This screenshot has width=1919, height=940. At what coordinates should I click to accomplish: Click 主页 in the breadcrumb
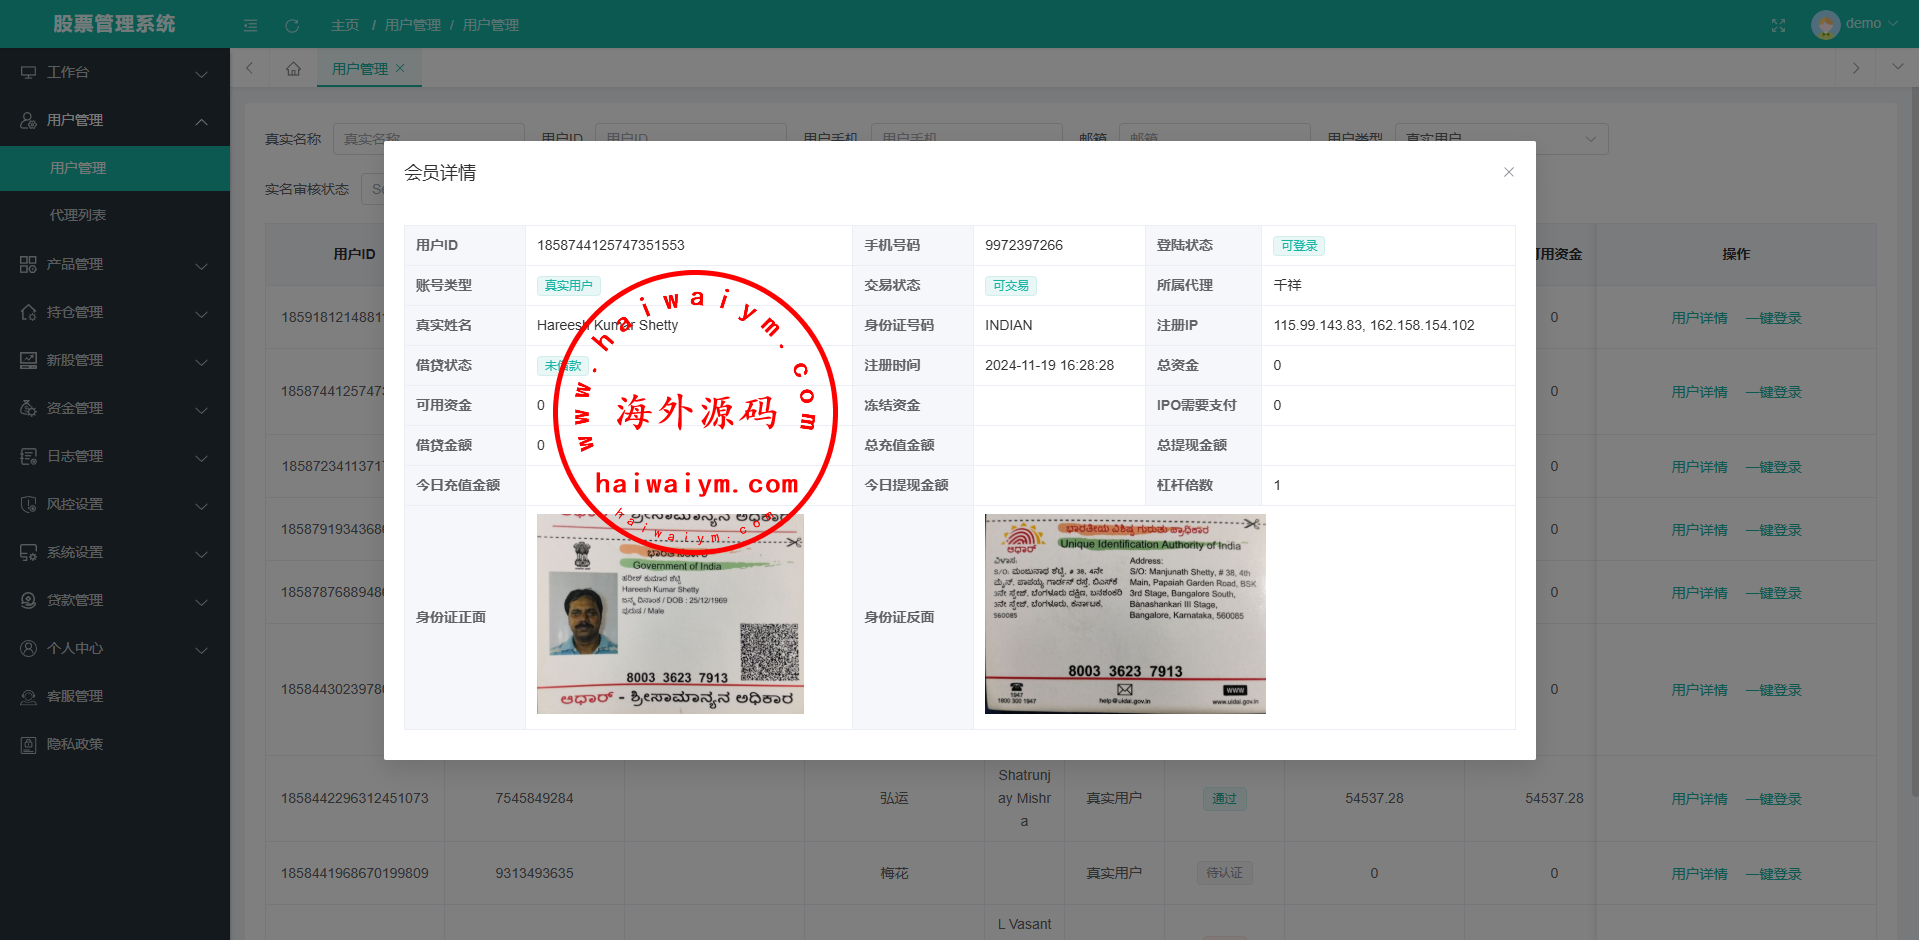pyautogui.click(x=345, y=25)
